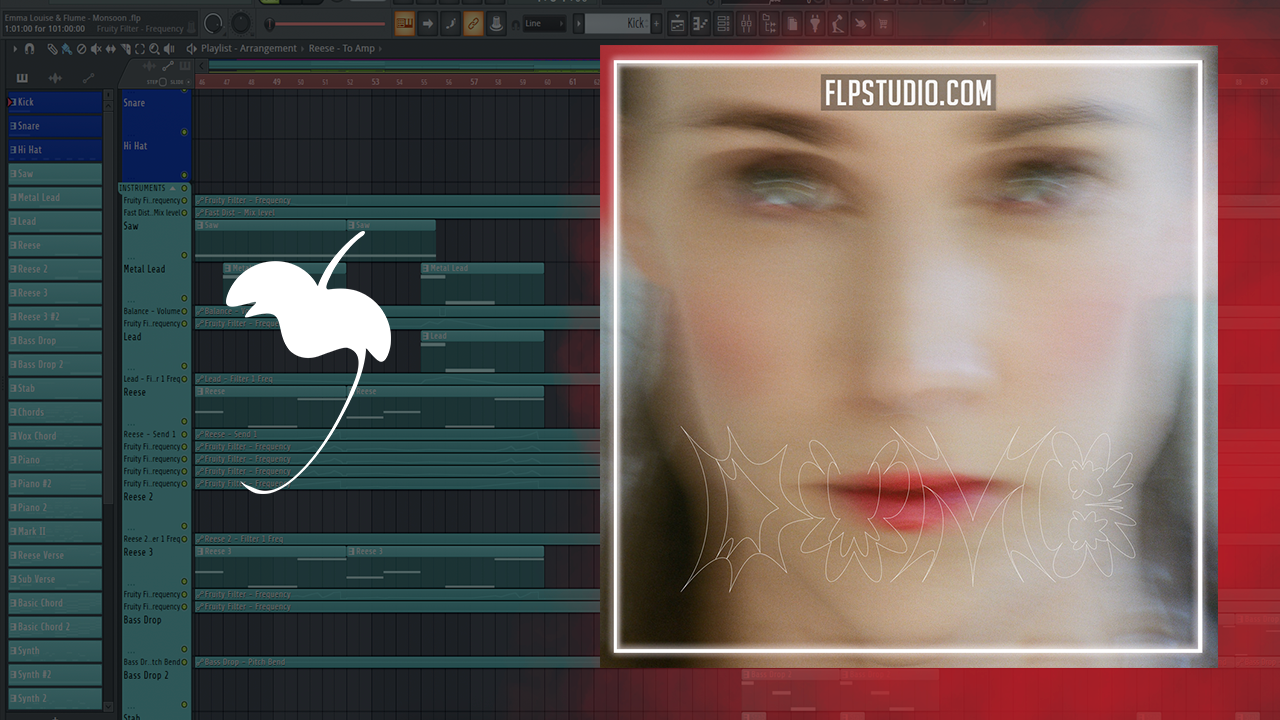Mute the Hi Hat track LED
The image size is (1280, 720).
pyautogui.click(x=184, y=175)
